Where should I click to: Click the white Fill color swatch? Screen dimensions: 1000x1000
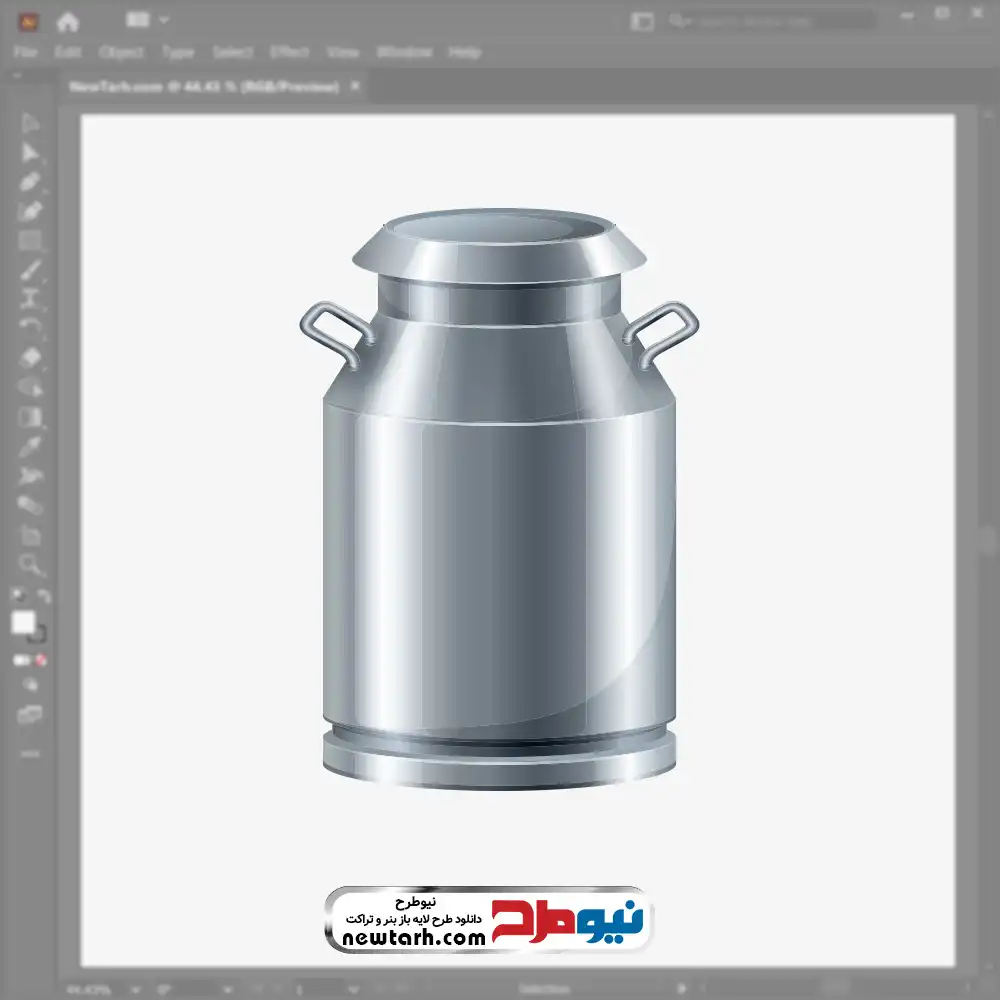point(23,623)
